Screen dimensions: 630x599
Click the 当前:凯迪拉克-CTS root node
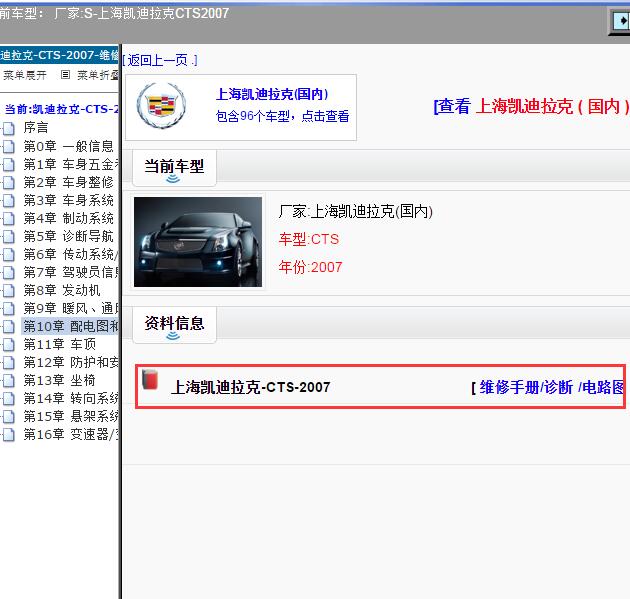[x=61, y=109]
